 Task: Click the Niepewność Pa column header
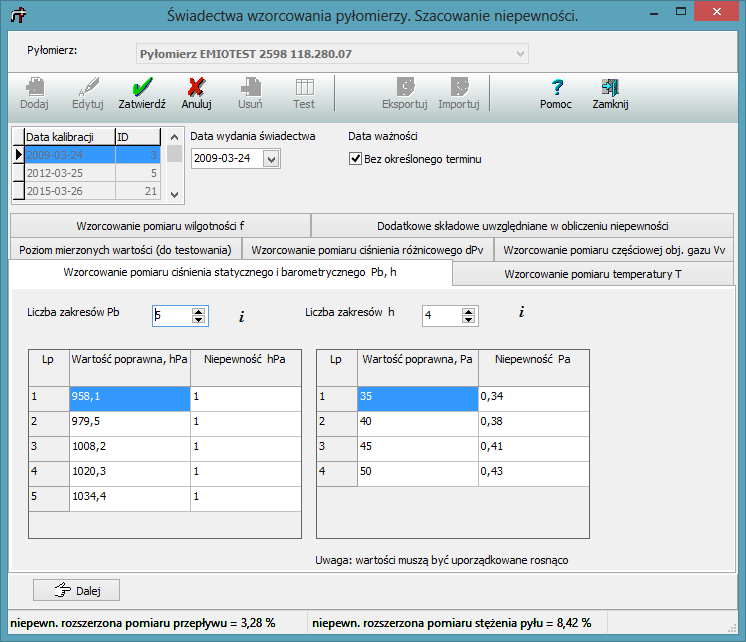coord(534,368)
